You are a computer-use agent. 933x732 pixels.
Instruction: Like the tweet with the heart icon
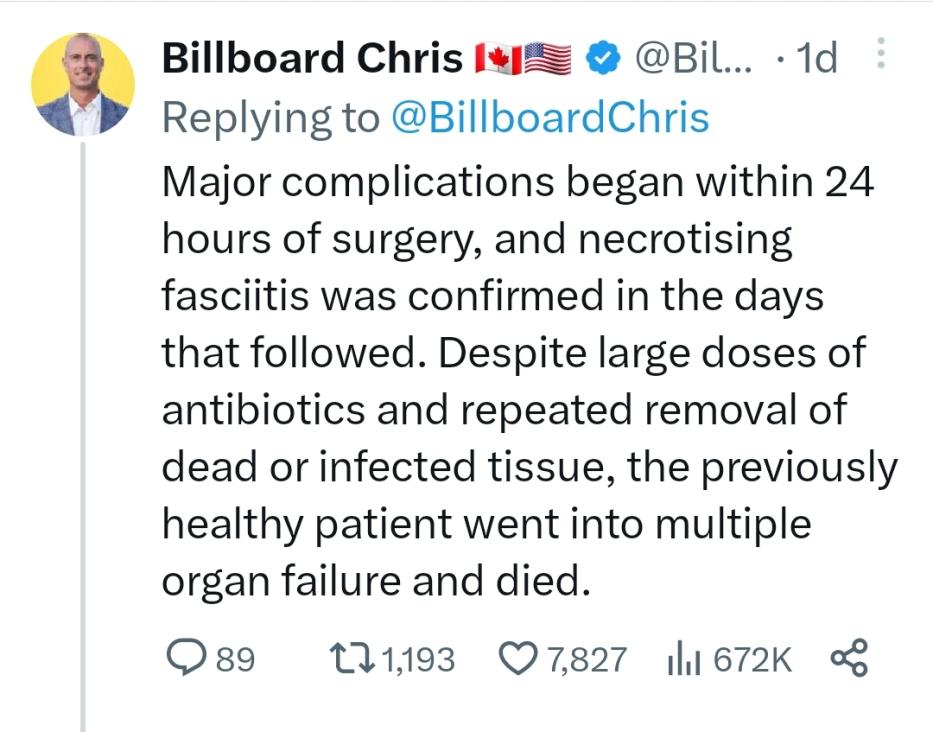coord(516,659)
